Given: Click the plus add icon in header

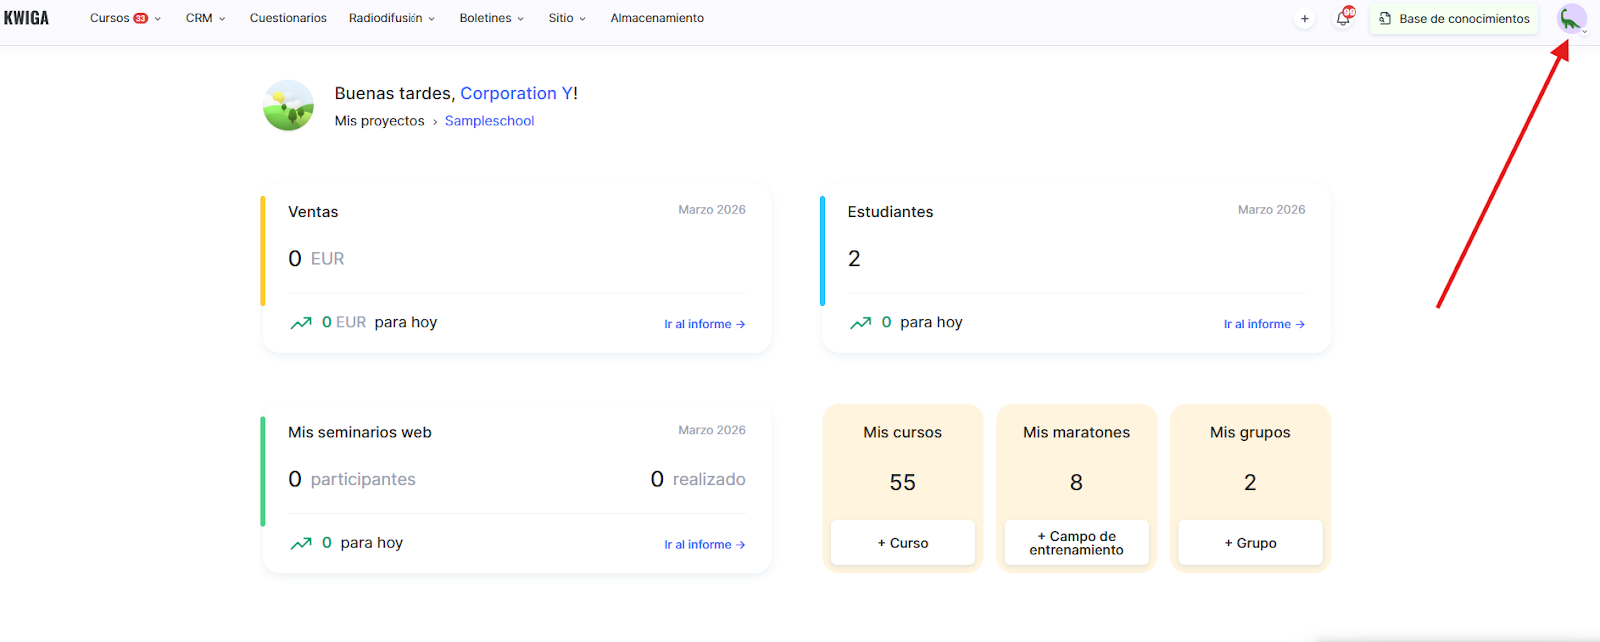Looking at the screenshot, I should (1304, 18).
